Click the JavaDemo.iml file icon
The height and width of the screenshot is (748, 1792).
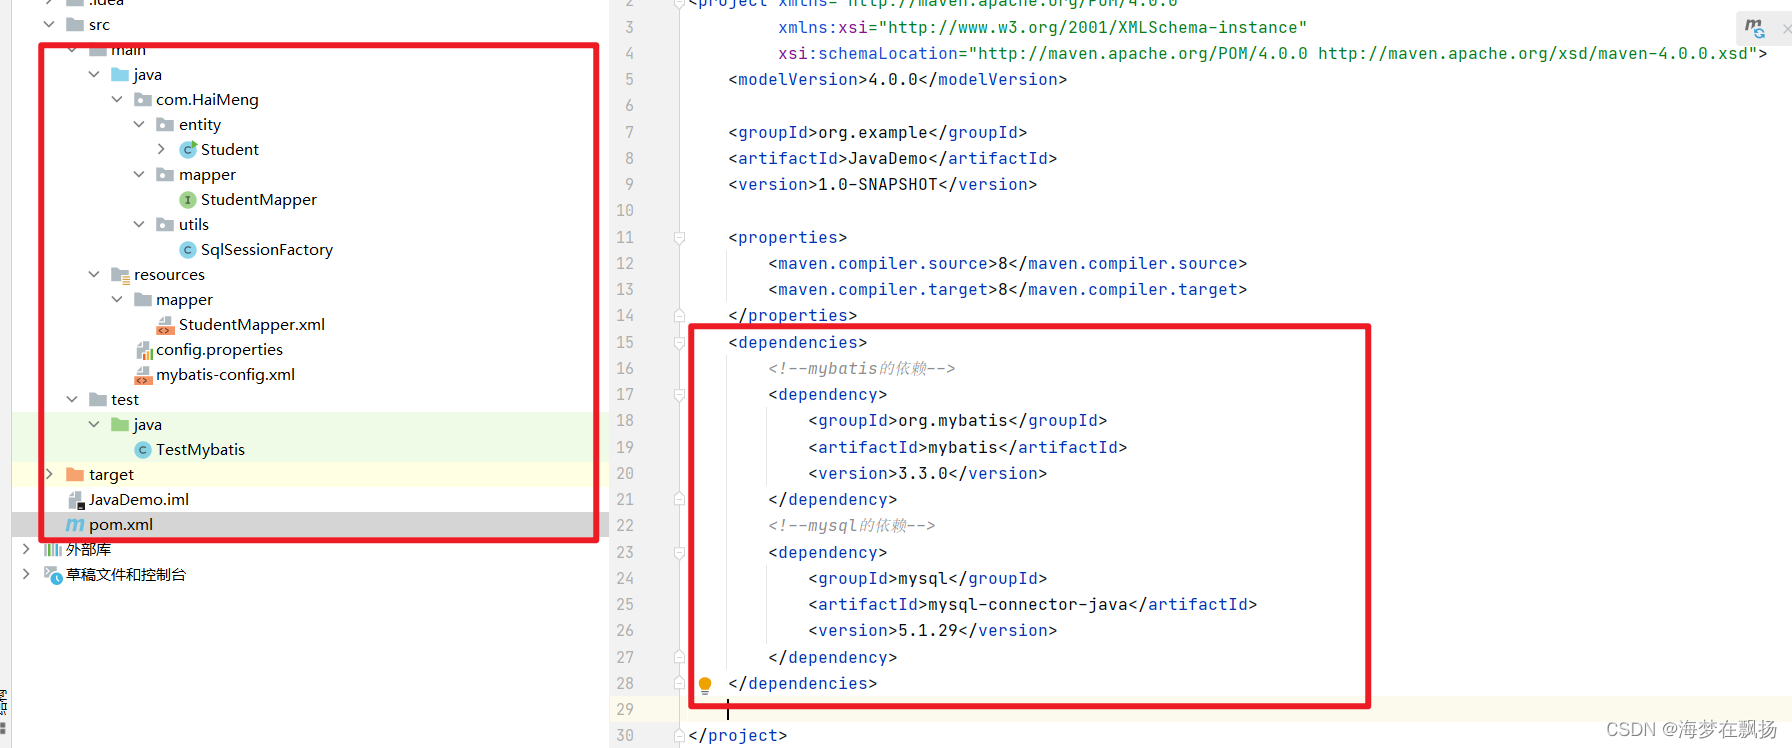[76, 500]
